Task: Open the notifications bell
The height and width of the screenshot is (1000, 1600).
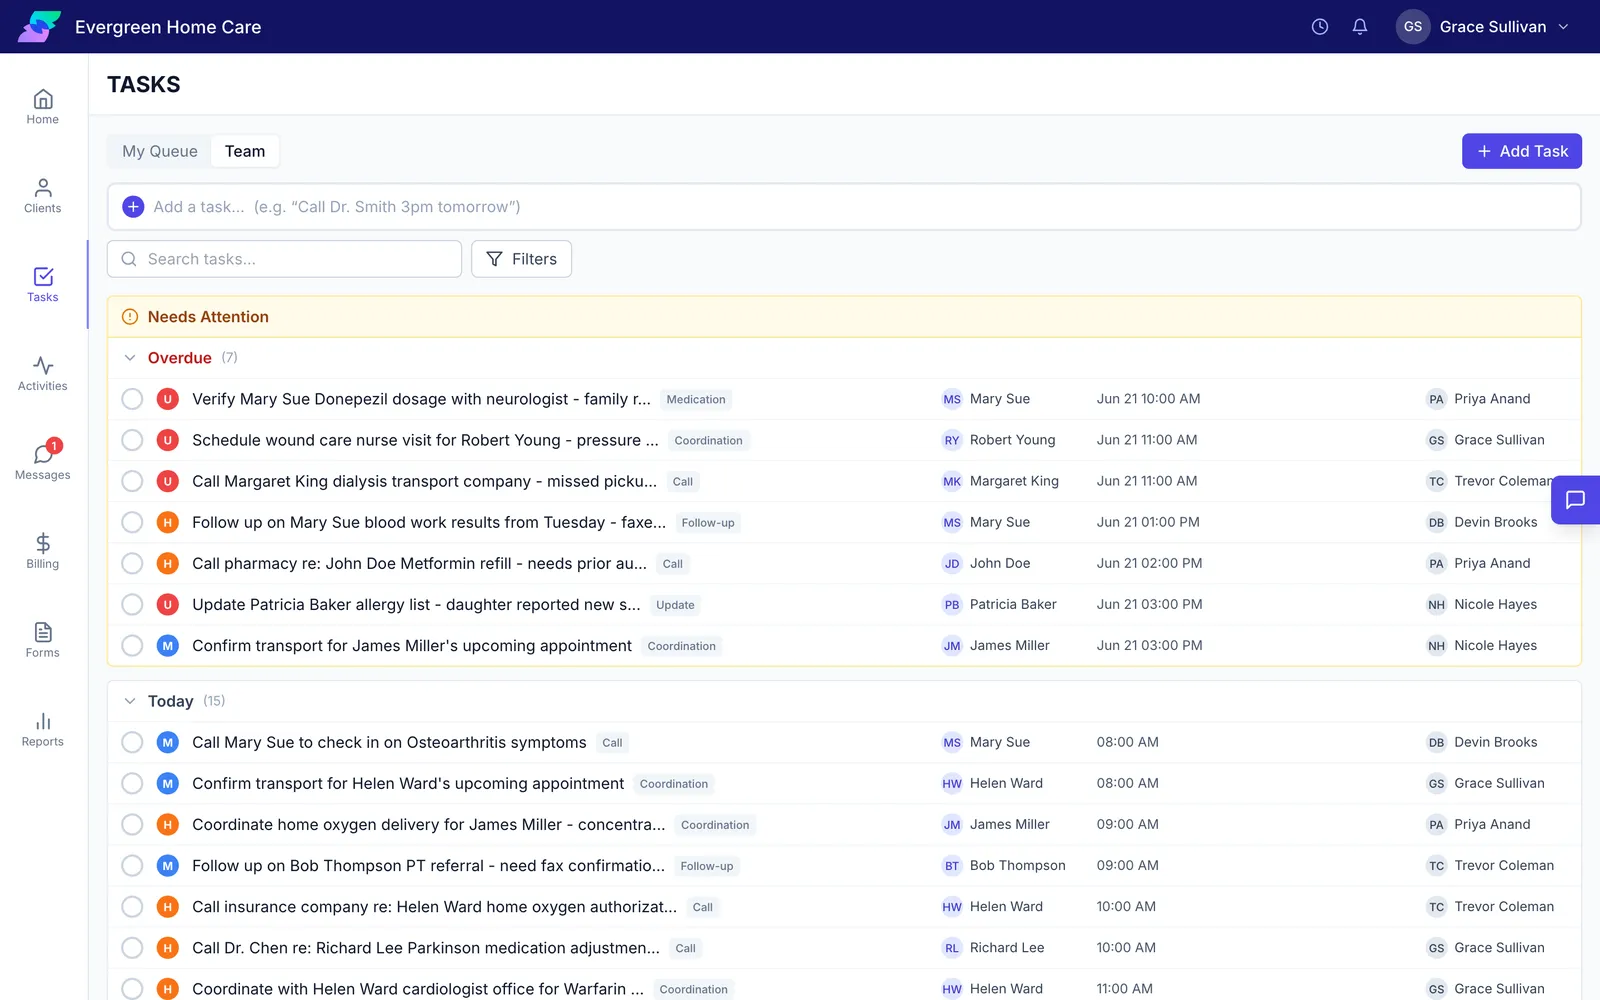Action: [x=1360, y=27]
